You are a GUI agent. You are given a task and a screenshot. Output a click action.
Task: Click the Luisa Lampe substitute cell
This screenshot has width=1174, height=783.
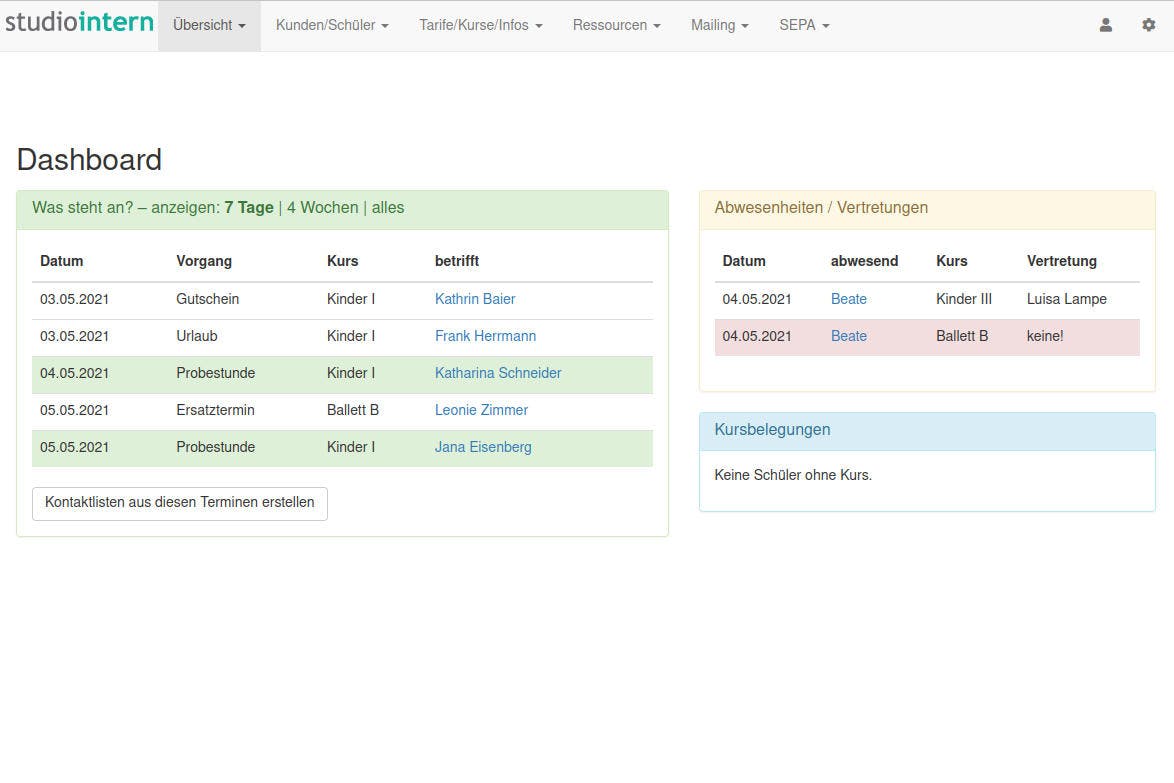pyautogui.click(x=1066, y=299)
